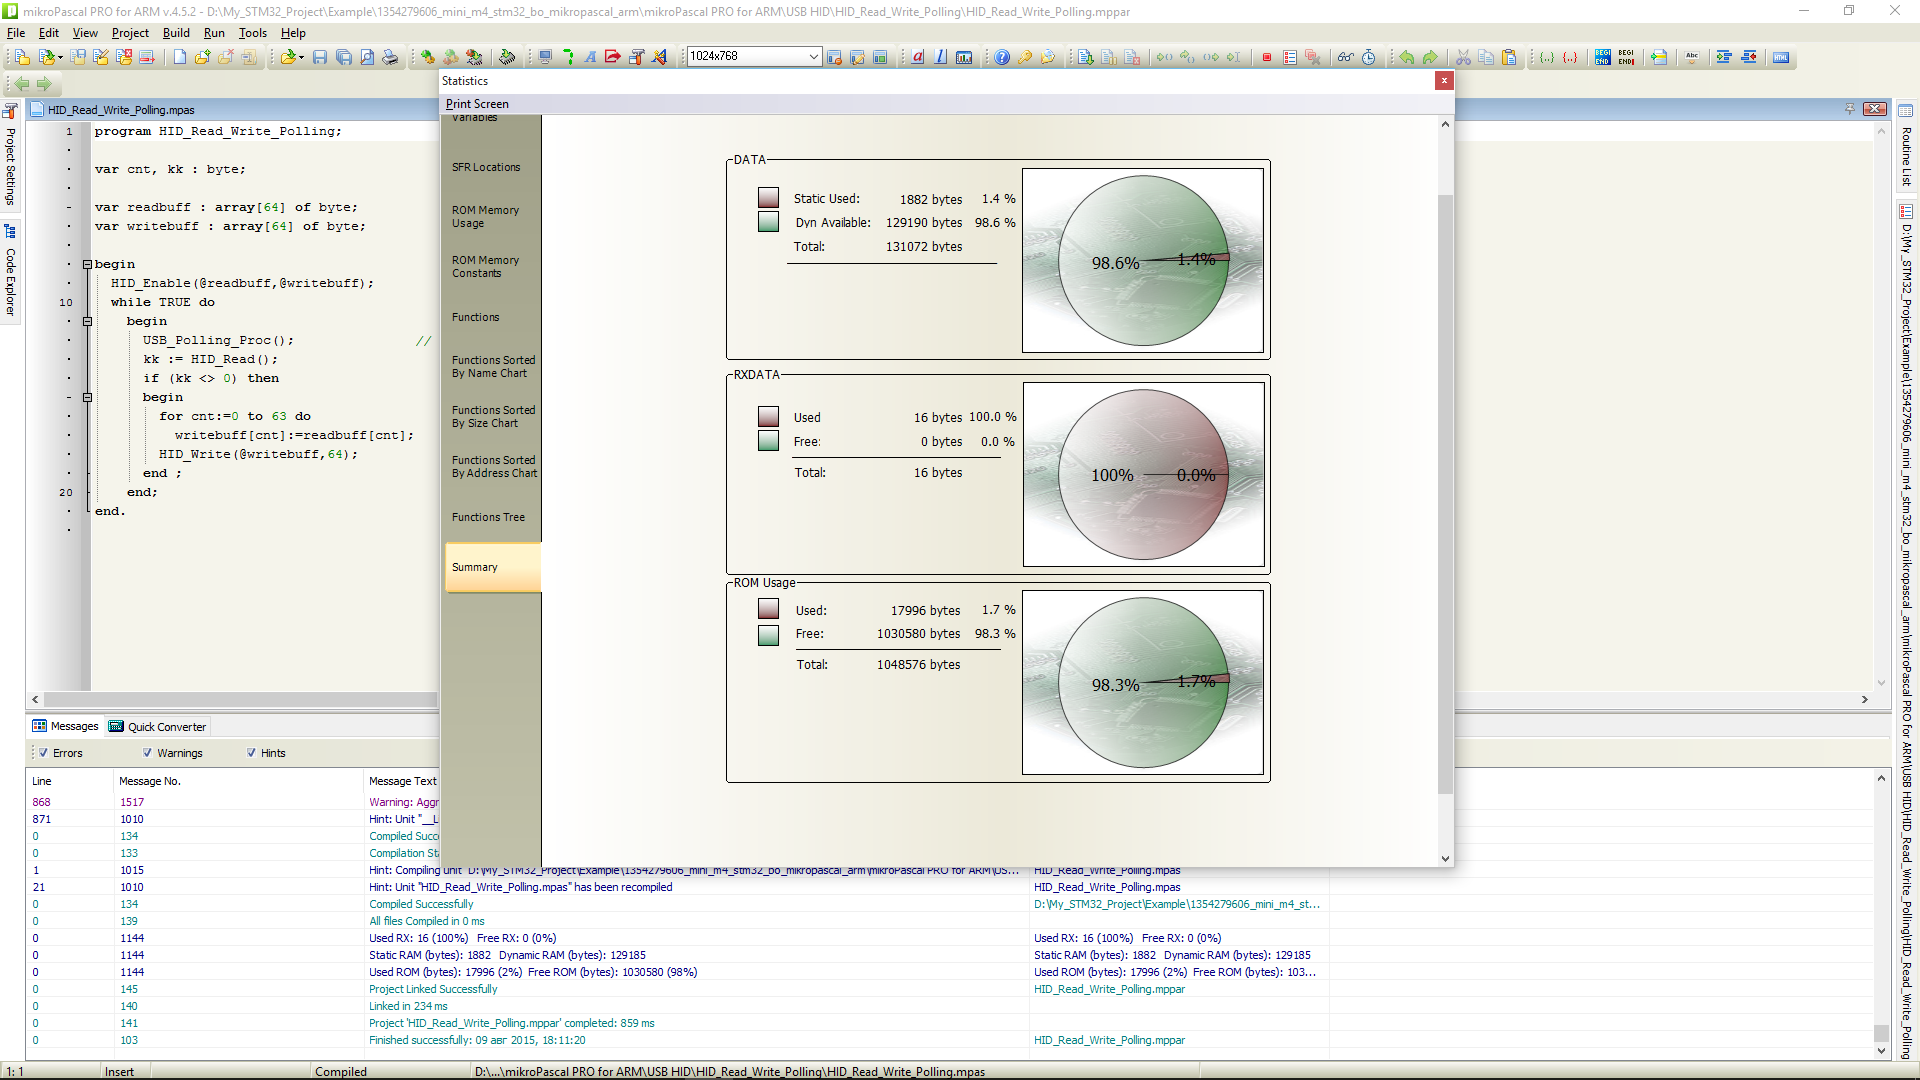Uncheck the Errors message filter
The image size is (1920, 1080).
44,753
